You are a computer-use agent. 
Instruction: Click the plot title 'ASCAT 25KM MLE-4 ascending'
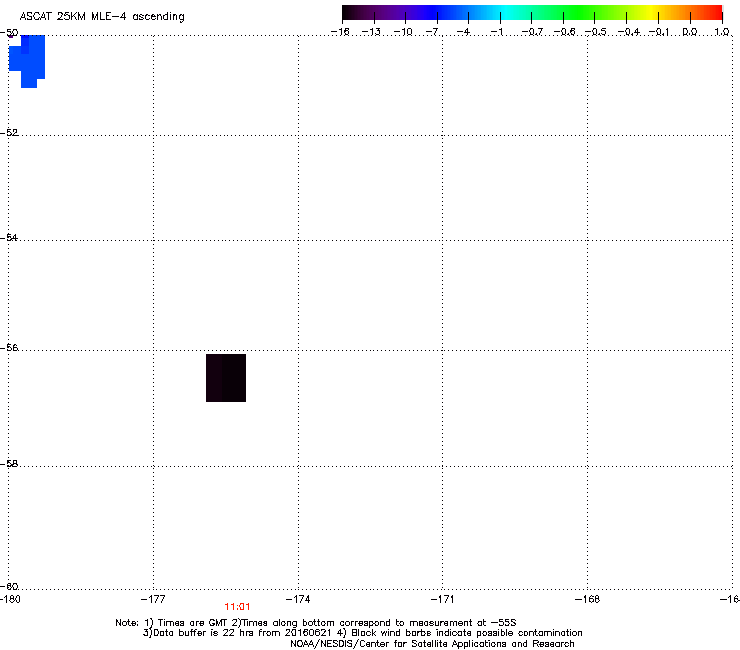tap(102, 17)
